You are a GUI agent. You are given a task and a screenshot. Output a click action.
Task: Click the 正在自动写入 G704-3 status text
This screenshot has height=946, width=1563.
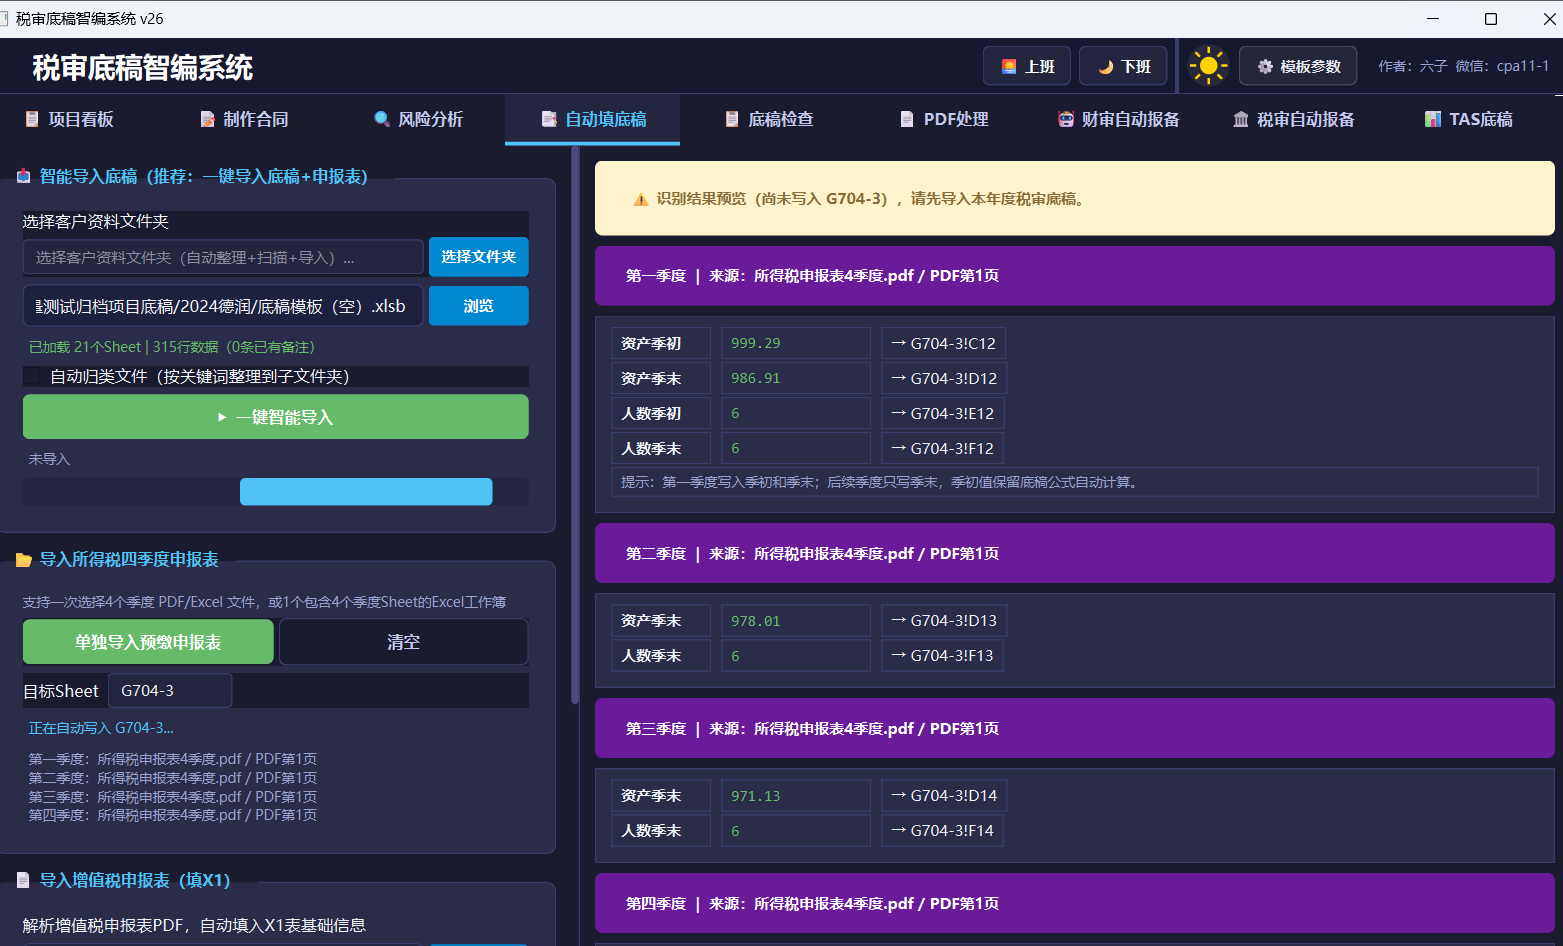(x=101, y=728)
